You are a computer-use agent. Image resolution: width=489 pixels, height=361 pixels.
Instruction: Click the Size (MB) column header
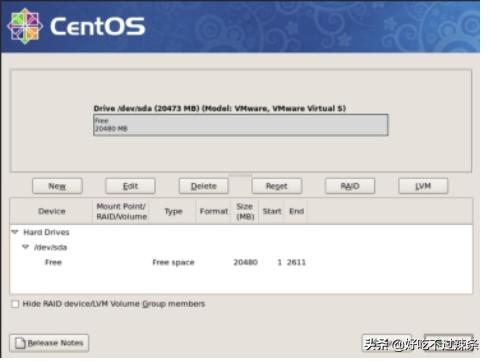[245, 211]
